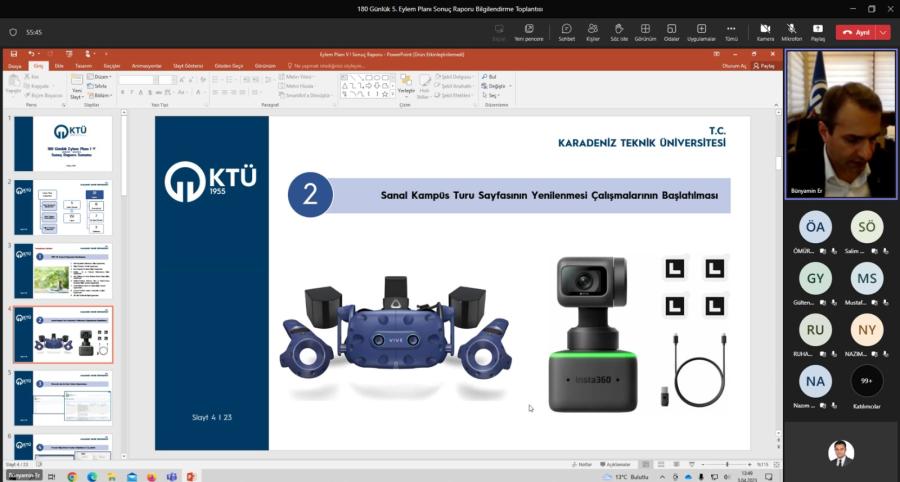
Task: Select the Giriş ribbon tab
Action: click(39, 66)
